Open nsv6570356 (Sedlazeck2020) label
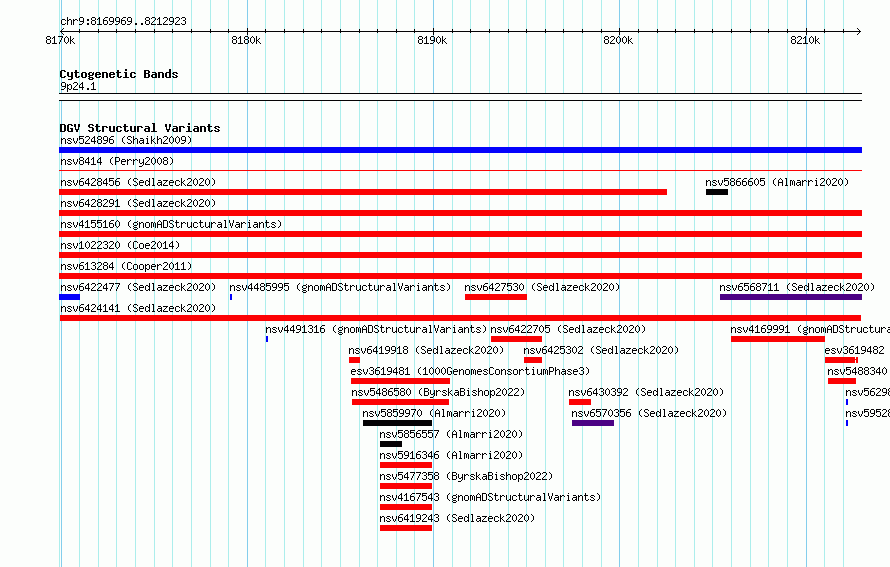The height and width of the screenshot is (567, 890). click(649, 413)
